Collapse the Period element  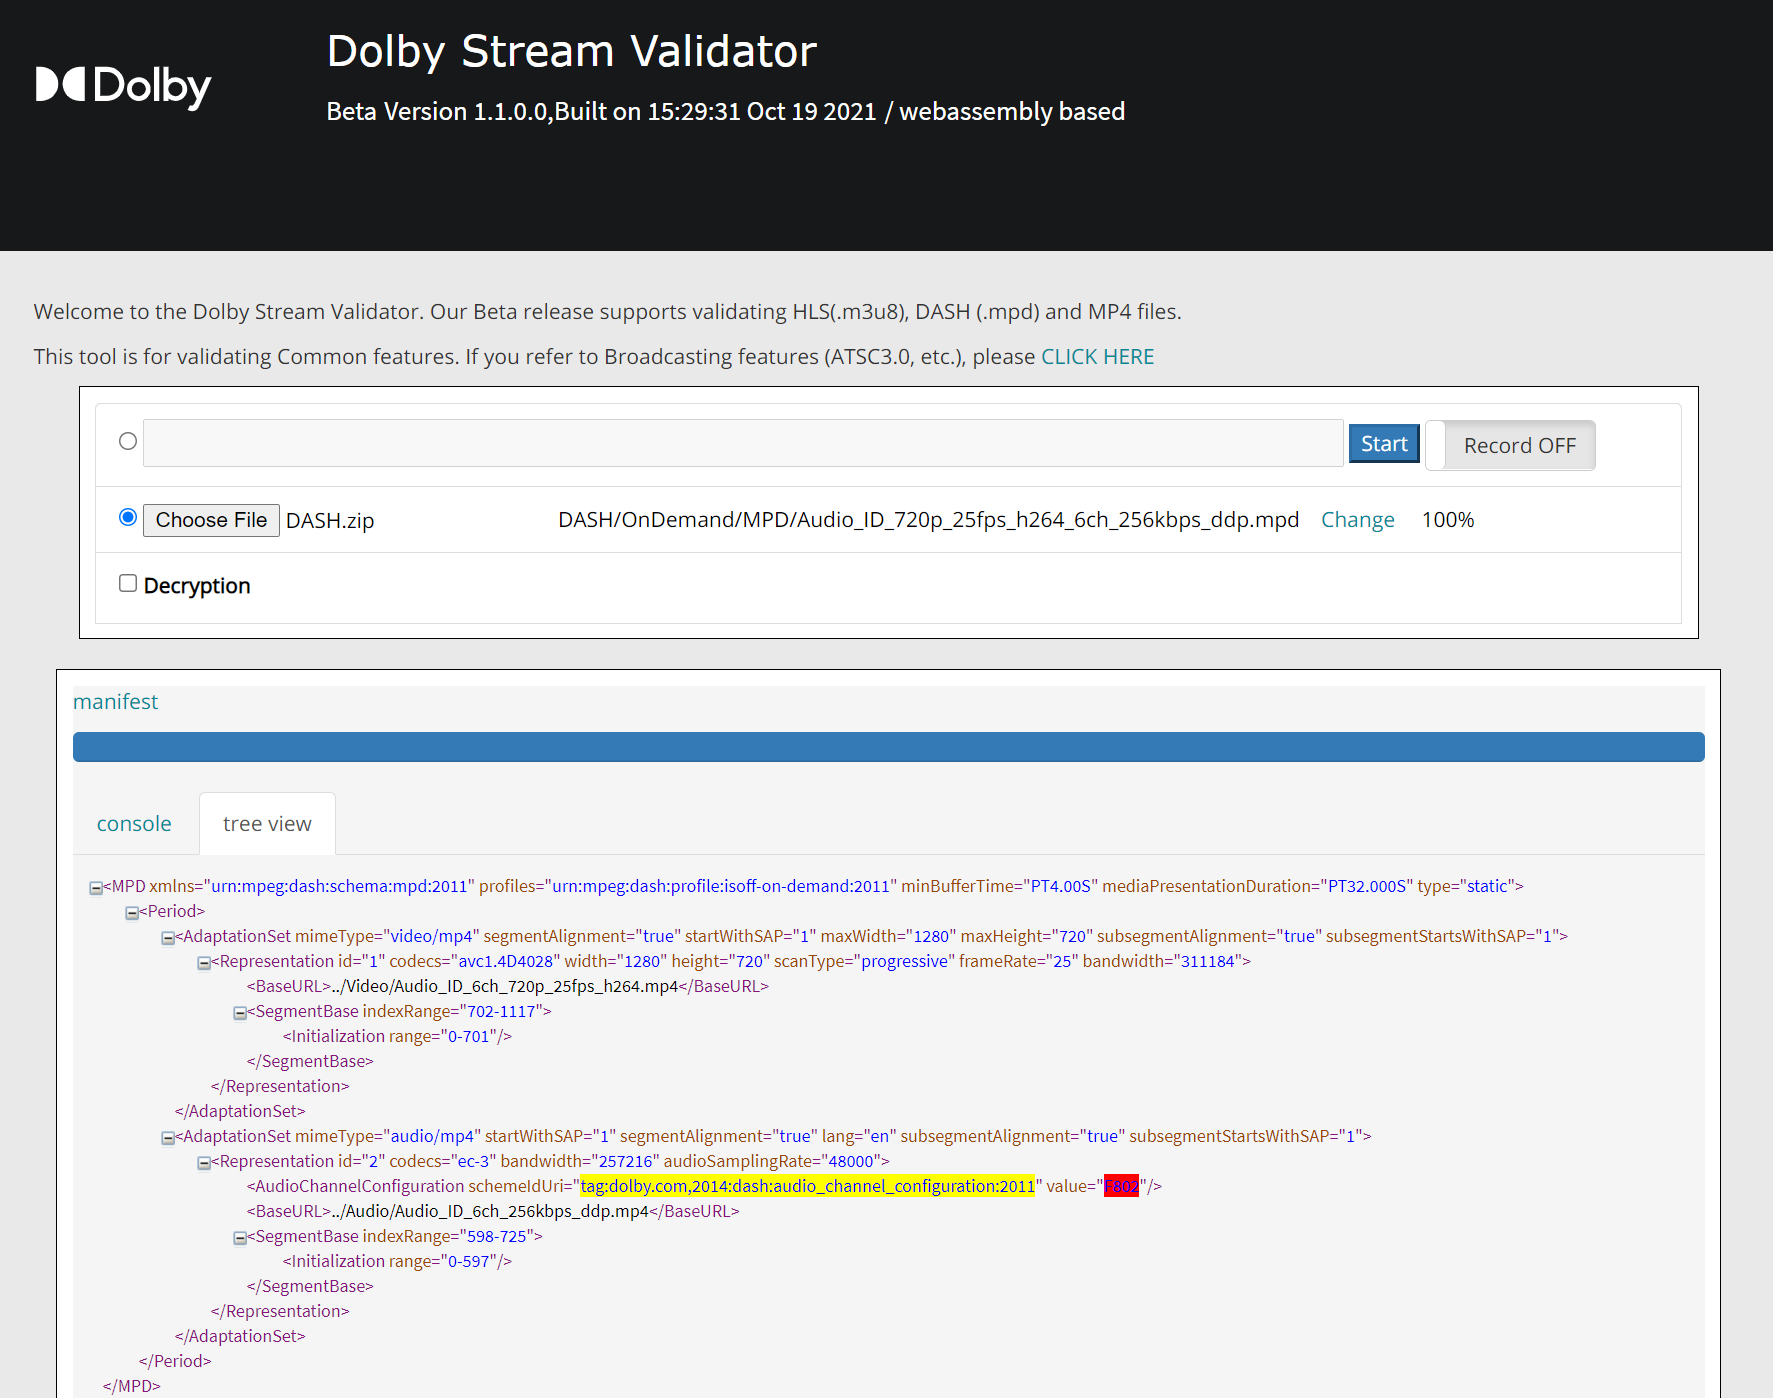pos(131,911)
